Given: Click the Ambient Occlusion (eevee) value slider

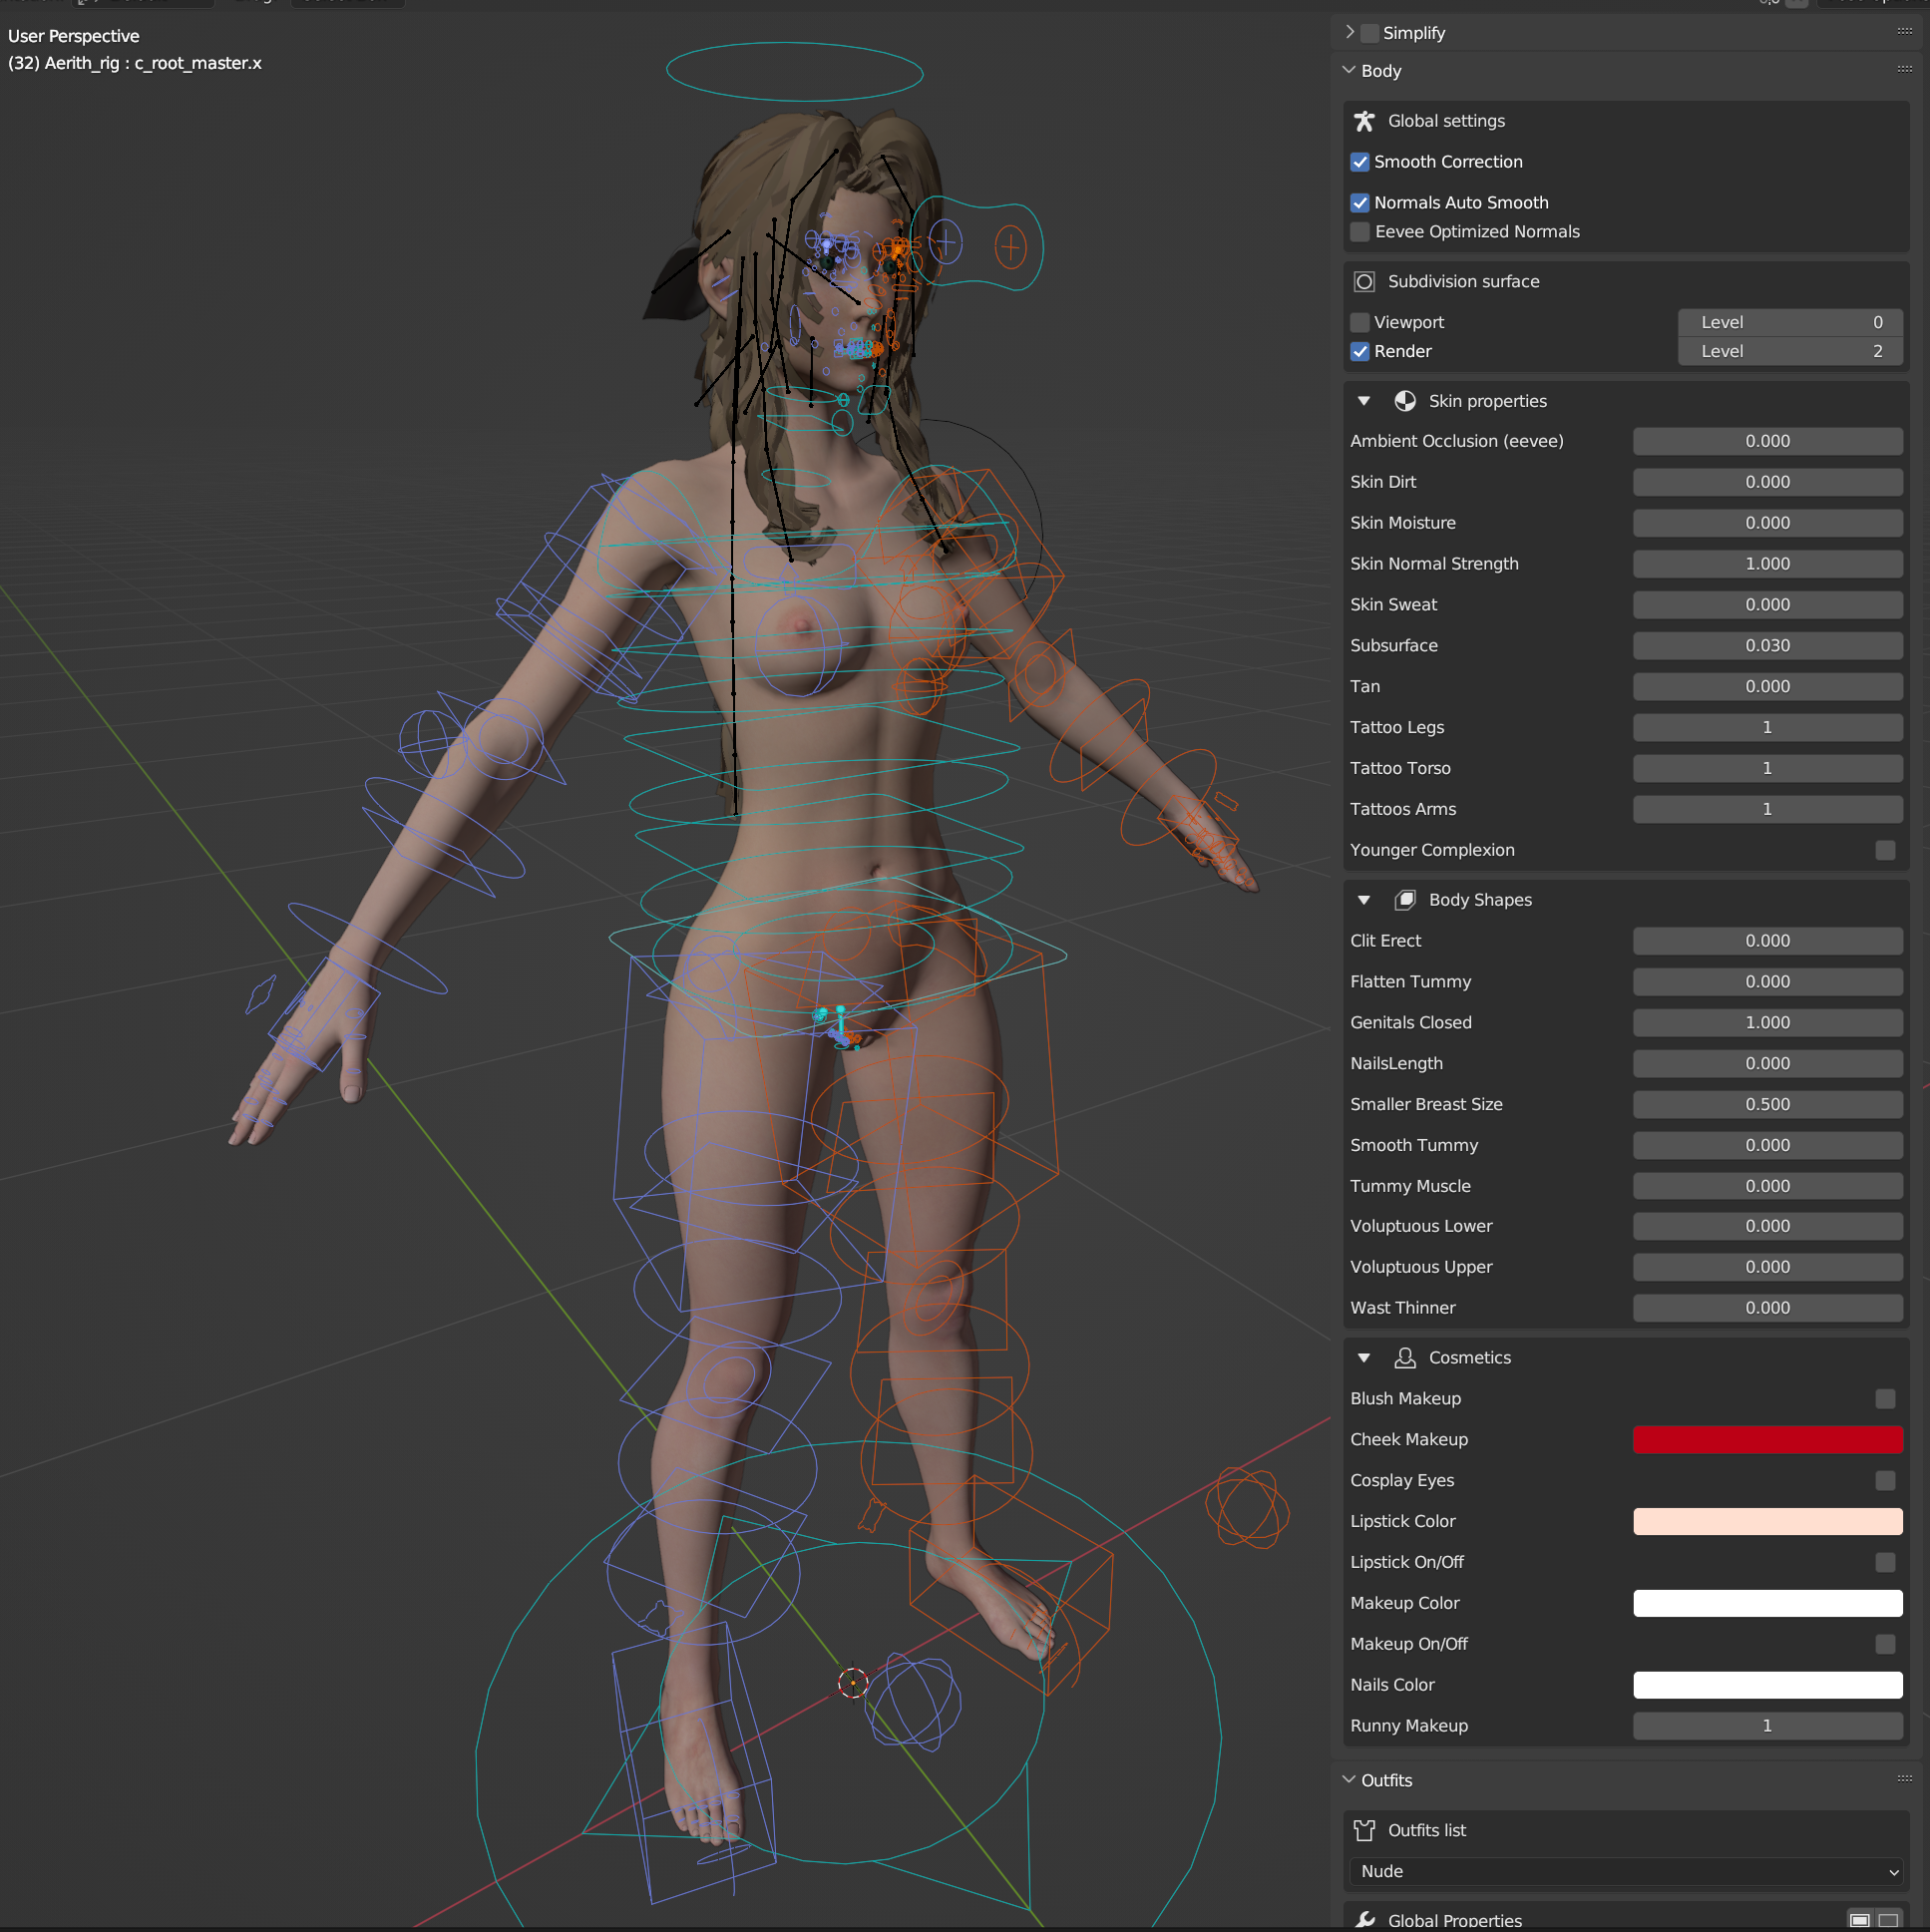Looking at the screenshot, I should tap(1768, 442).
